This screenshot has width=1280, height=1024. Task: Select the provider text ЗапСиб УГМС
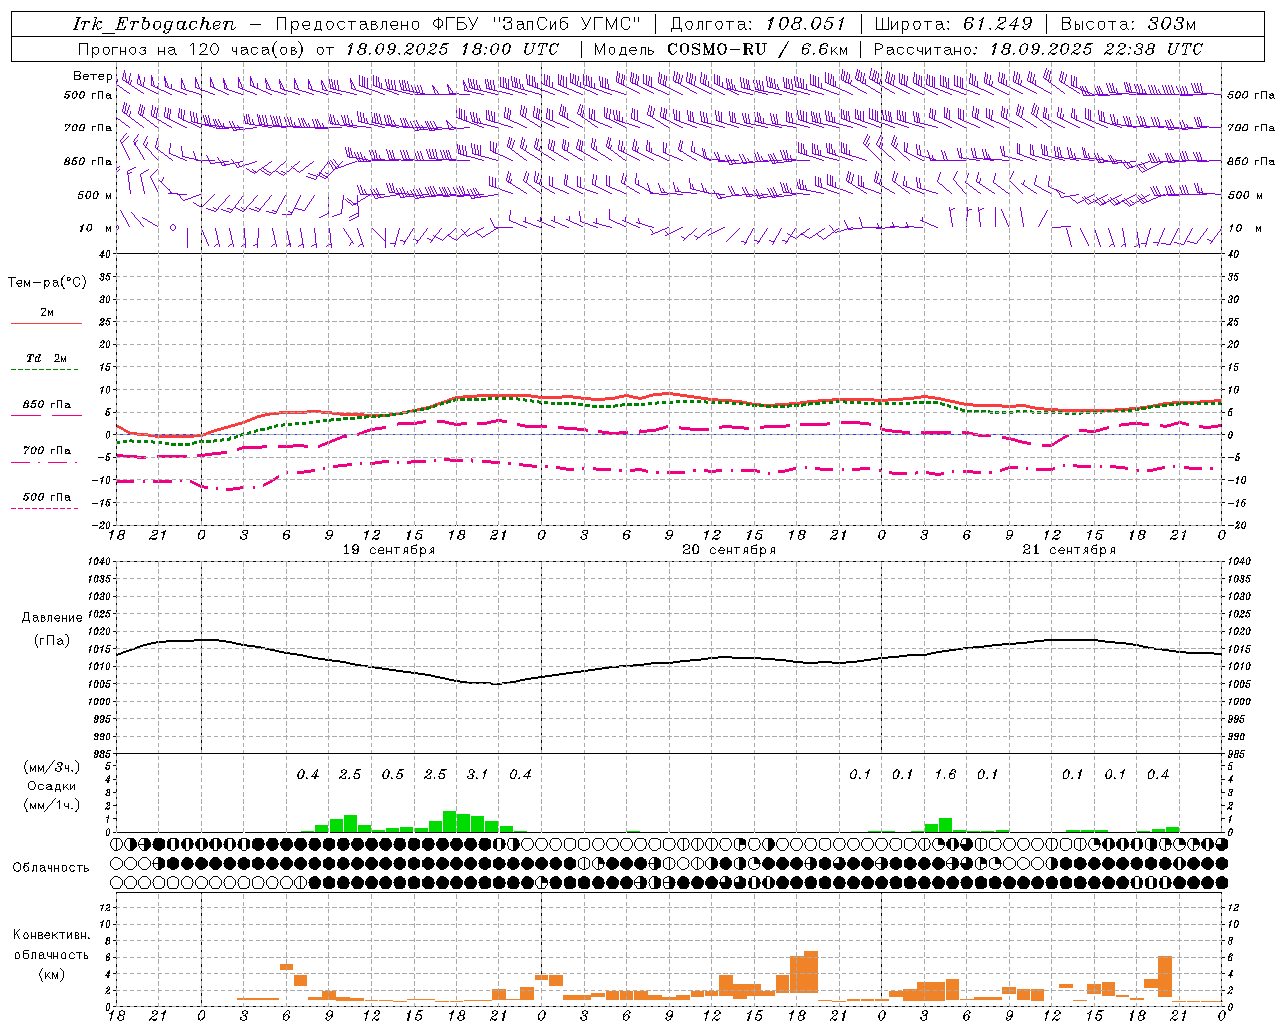tap(566, 24)
